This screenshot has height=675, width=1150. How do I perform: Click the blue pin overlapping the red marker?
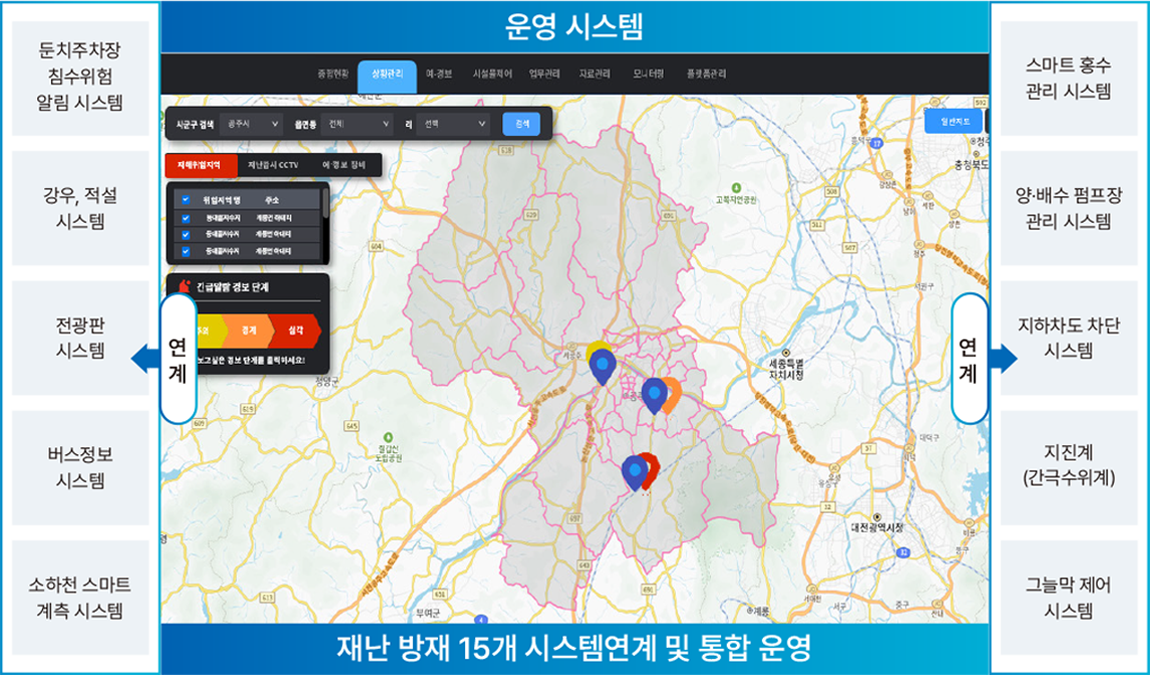[x=634, y=472]
